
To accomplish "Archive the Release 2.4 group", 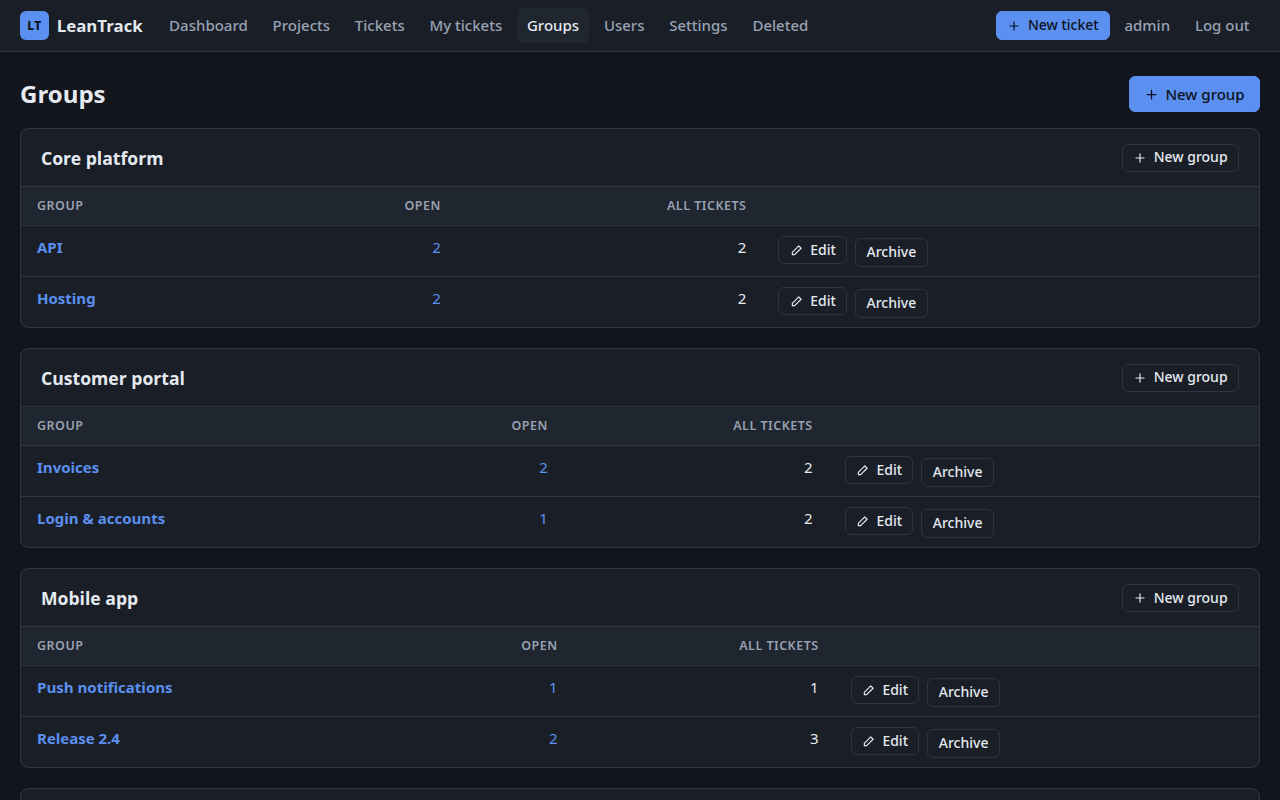I will tap(963, 743).
